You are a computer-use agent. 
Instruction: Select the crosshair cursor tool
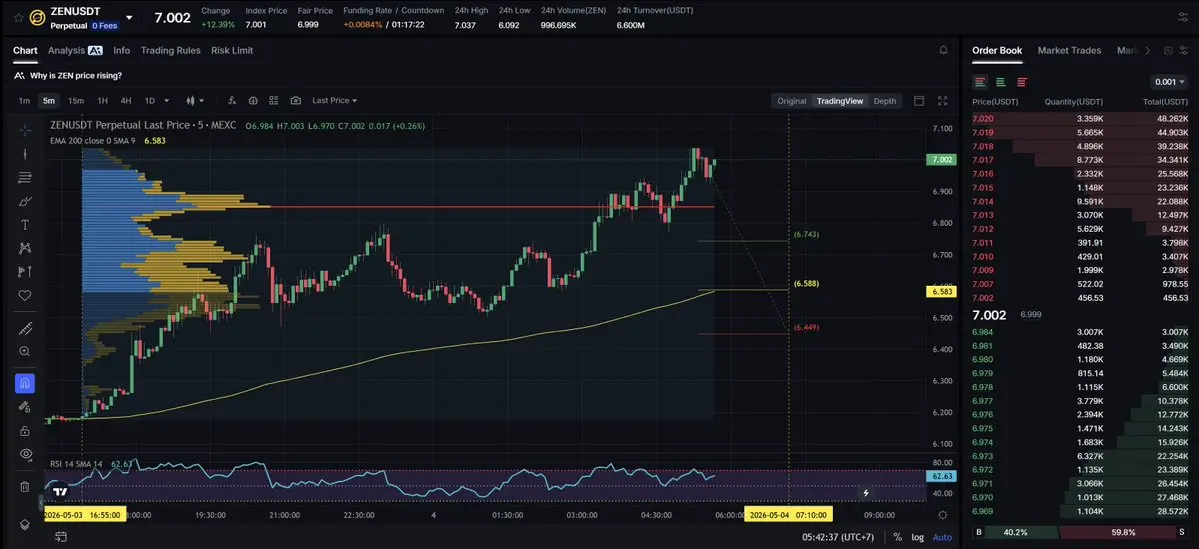[24, 130]
